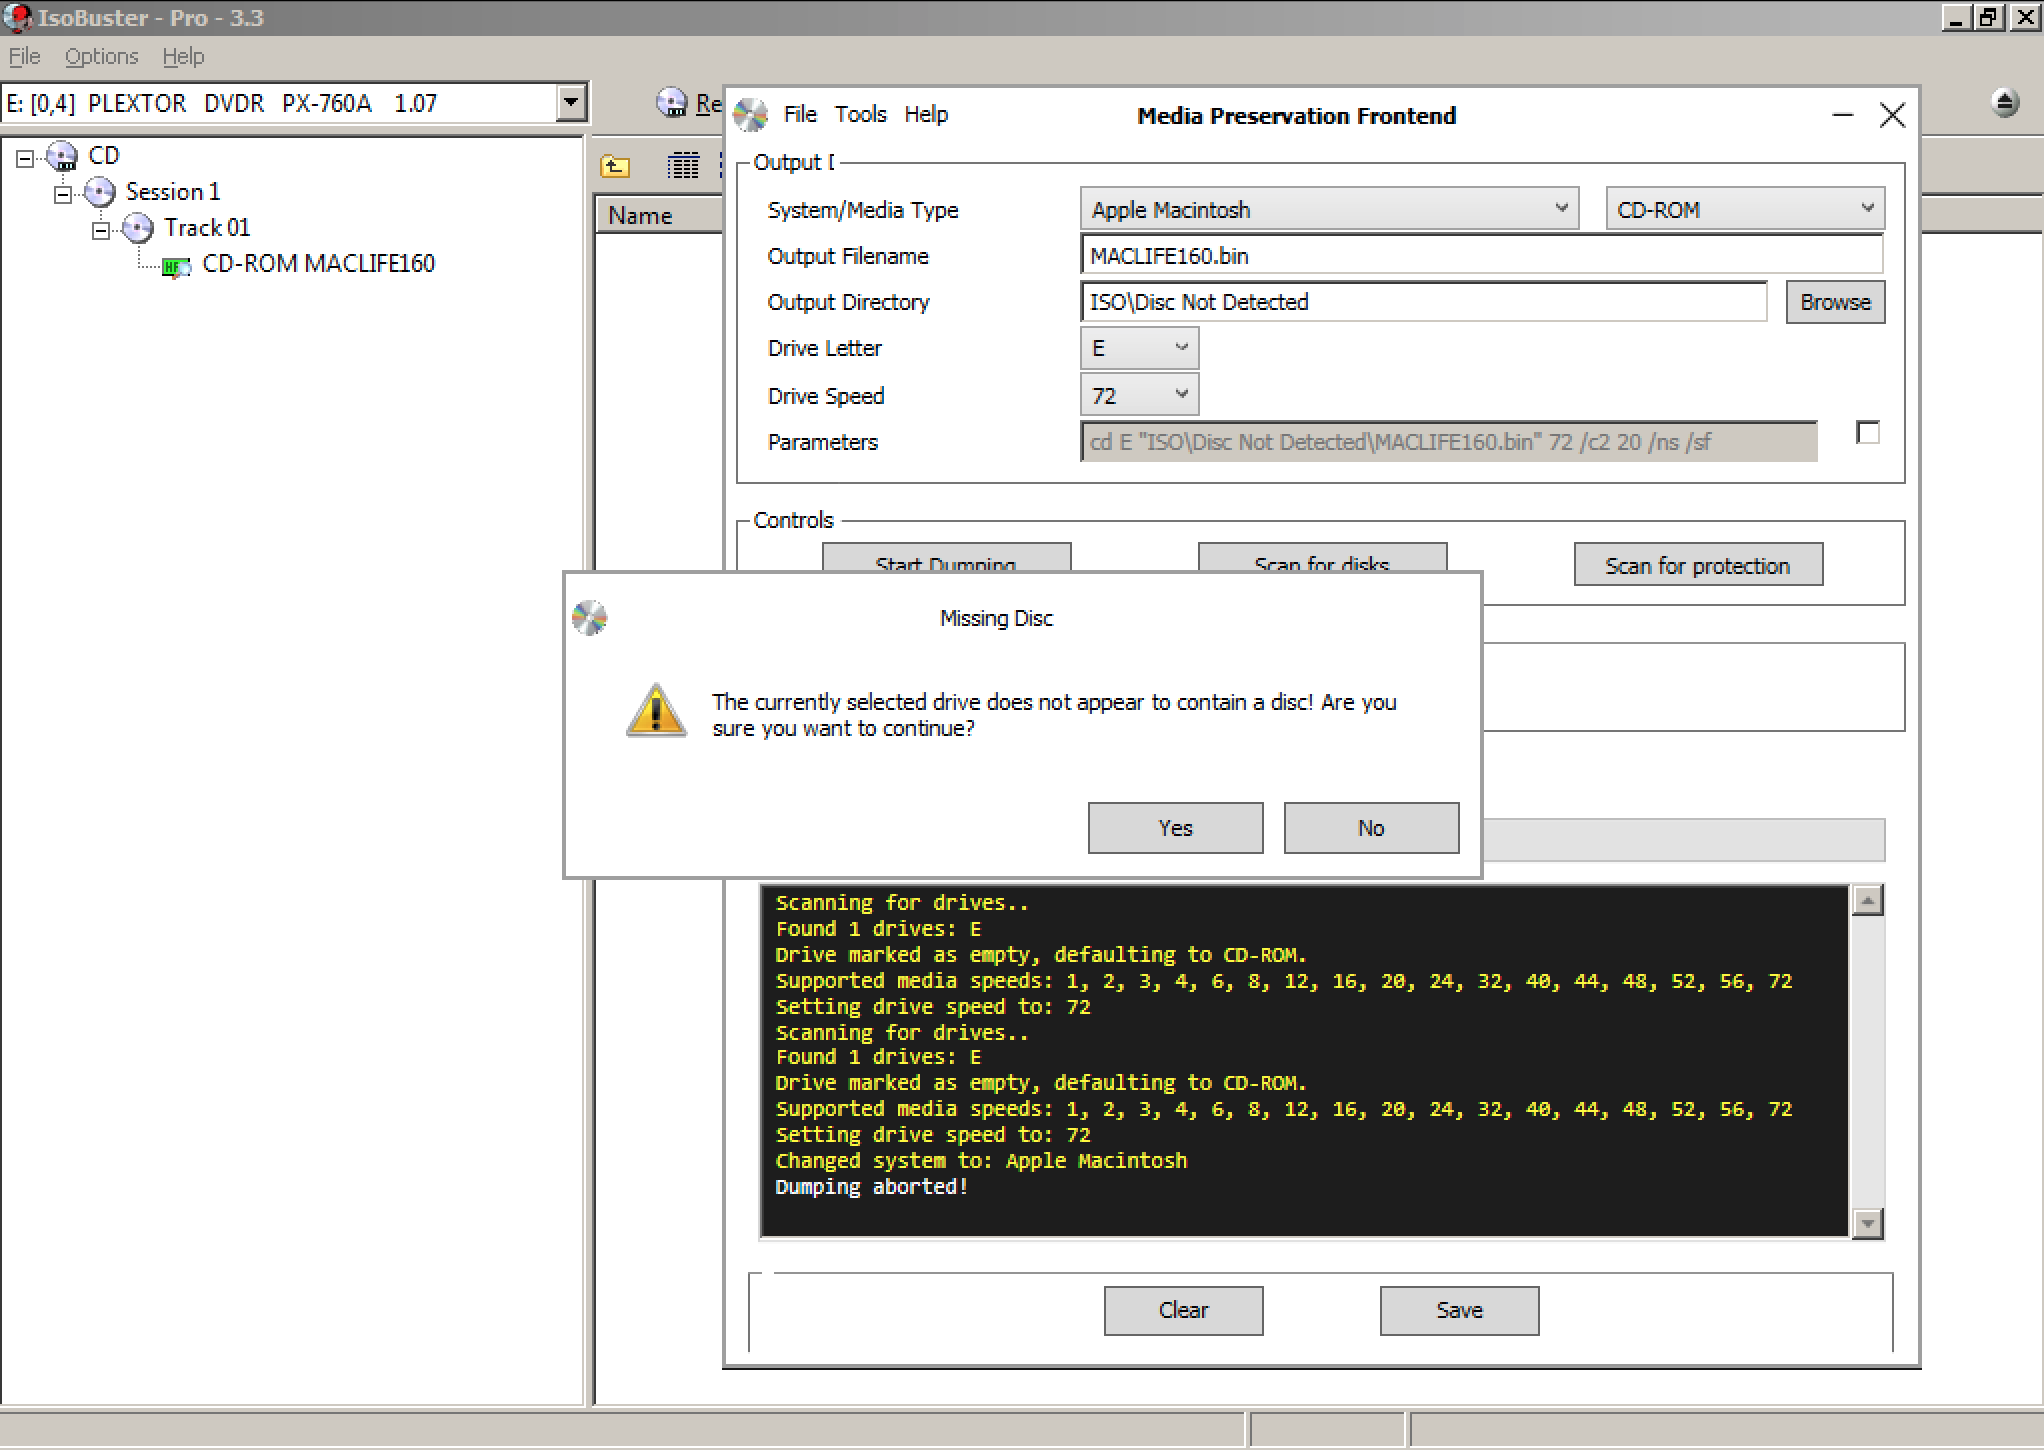Viewport: 2044px width, 1450px height.
Task: Enable the custom Parameters checkbox
Action: pos(1867,433)
